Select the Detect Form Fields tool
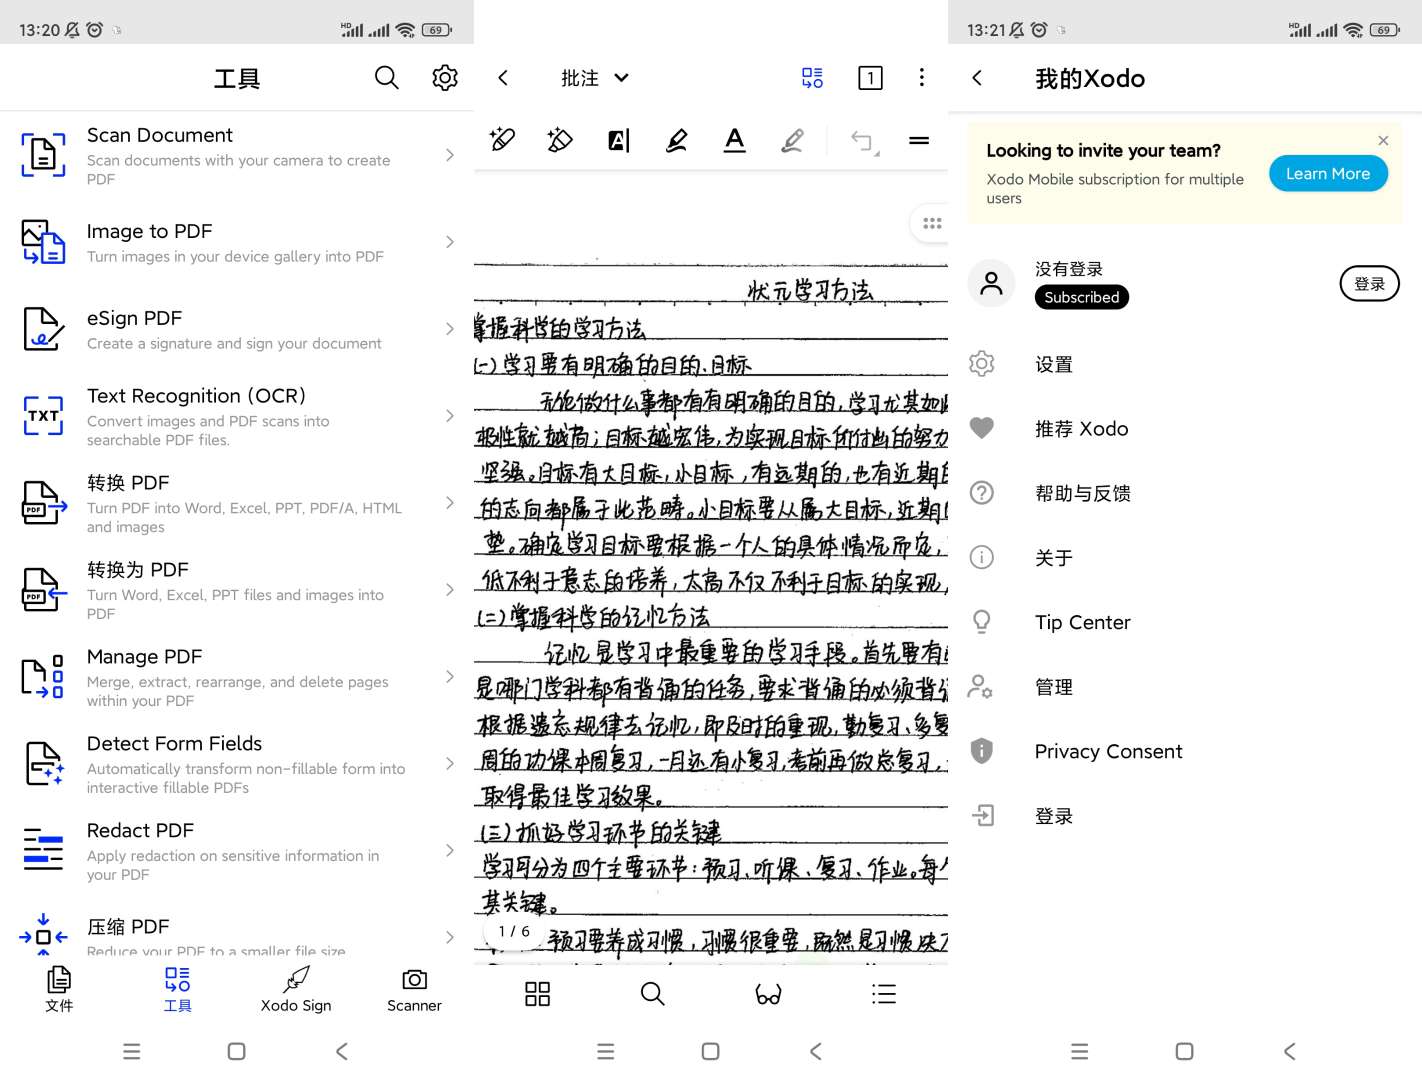This screenshot has height=1080, width=1422. click(237, 764)
